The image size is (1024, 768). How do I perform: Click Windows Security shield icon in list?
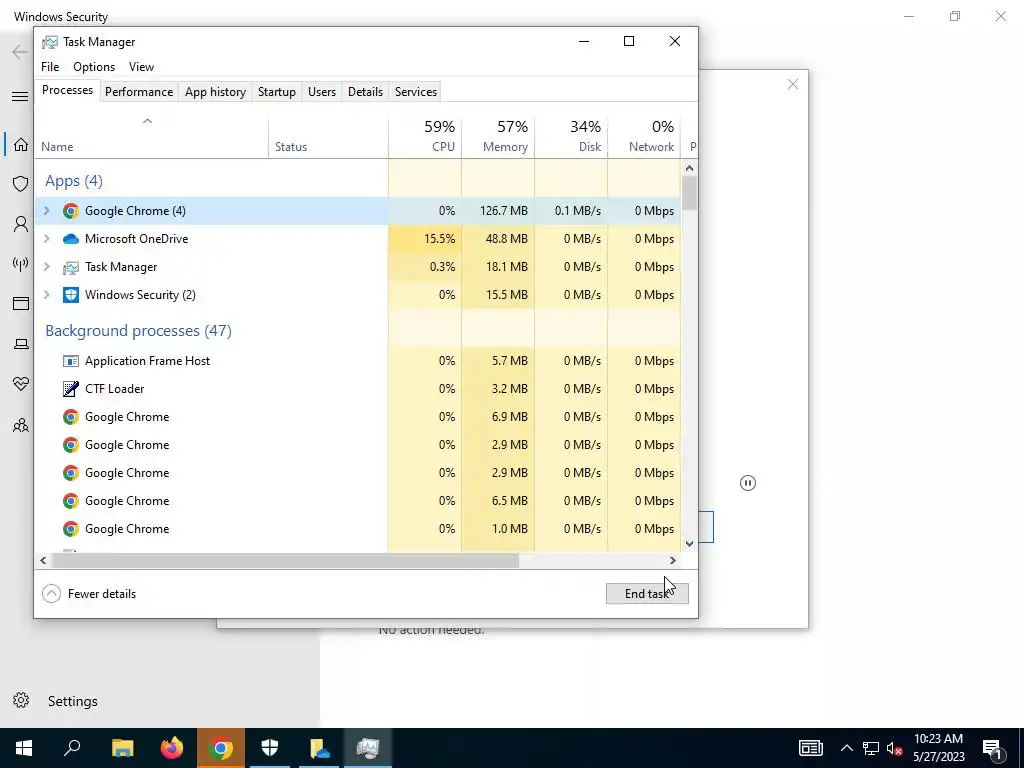[x=71, y=295]
